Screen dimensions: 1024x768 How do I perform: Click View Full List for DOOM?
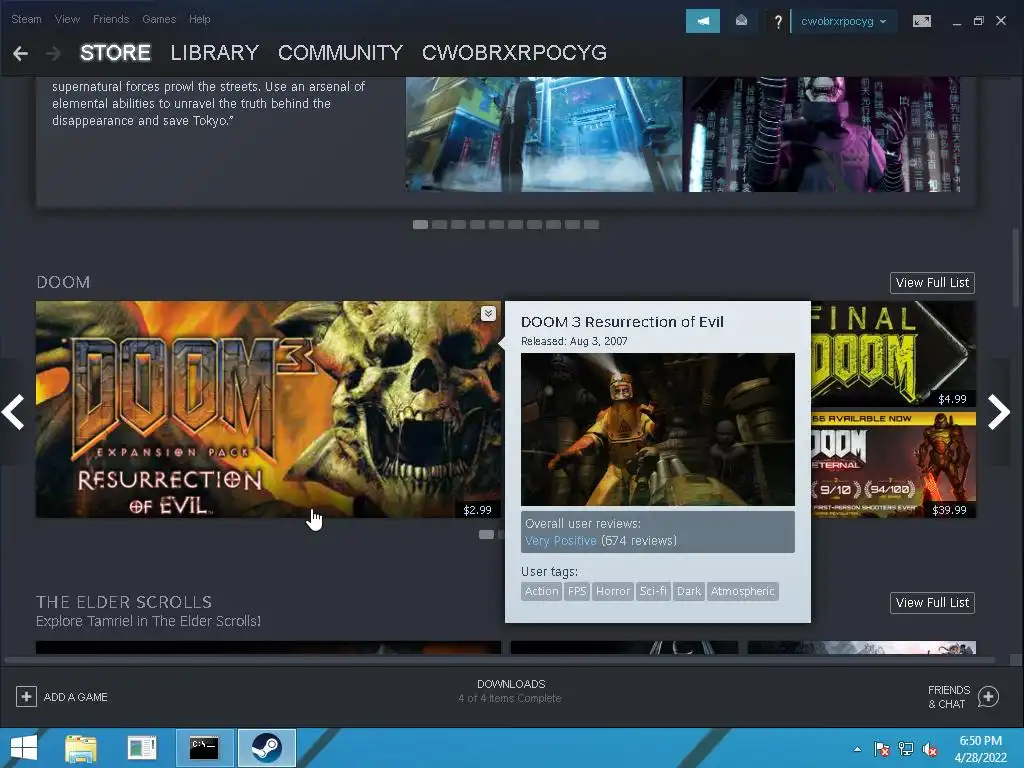[x=932, y=283]
